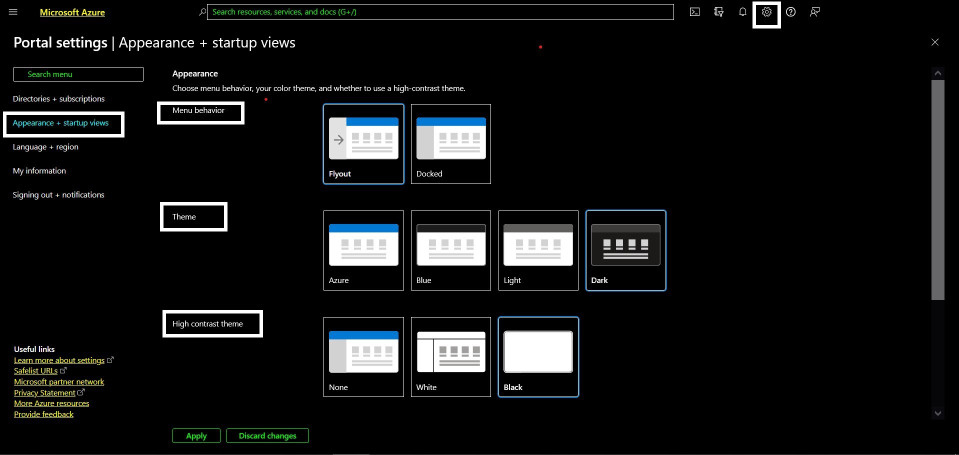The image size is (959, 455).
Task: Click the Feedback icon in header
Action: 815,12
